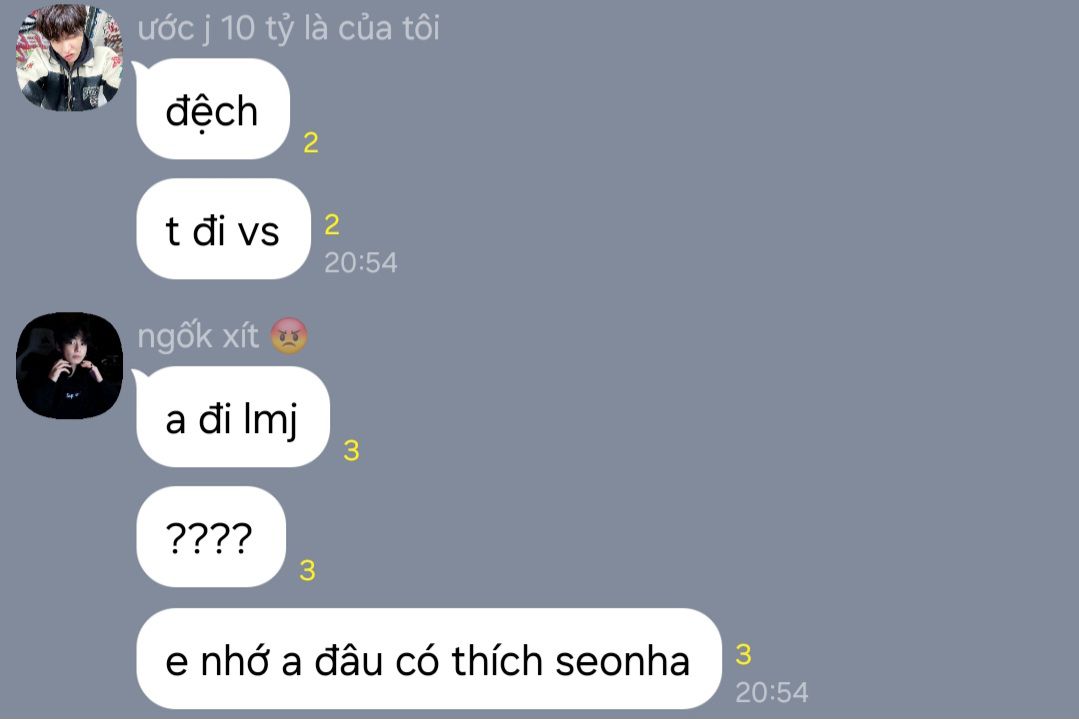Click read count 3 beside seonha message
This screenshot has height=719, width=1079.
point(743,654)
